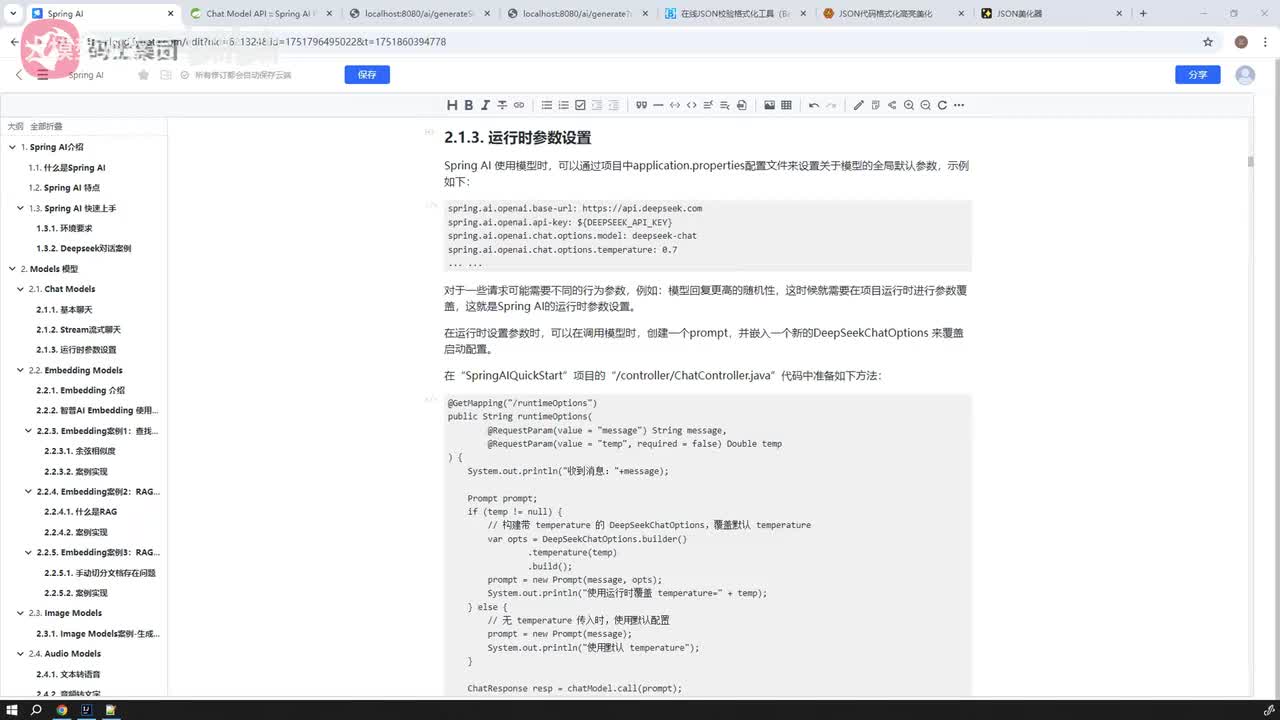The height and width of the screenshot is (720, 1280).
Task: Insert ordered numbered list
Action: click(x=563, y=105)
